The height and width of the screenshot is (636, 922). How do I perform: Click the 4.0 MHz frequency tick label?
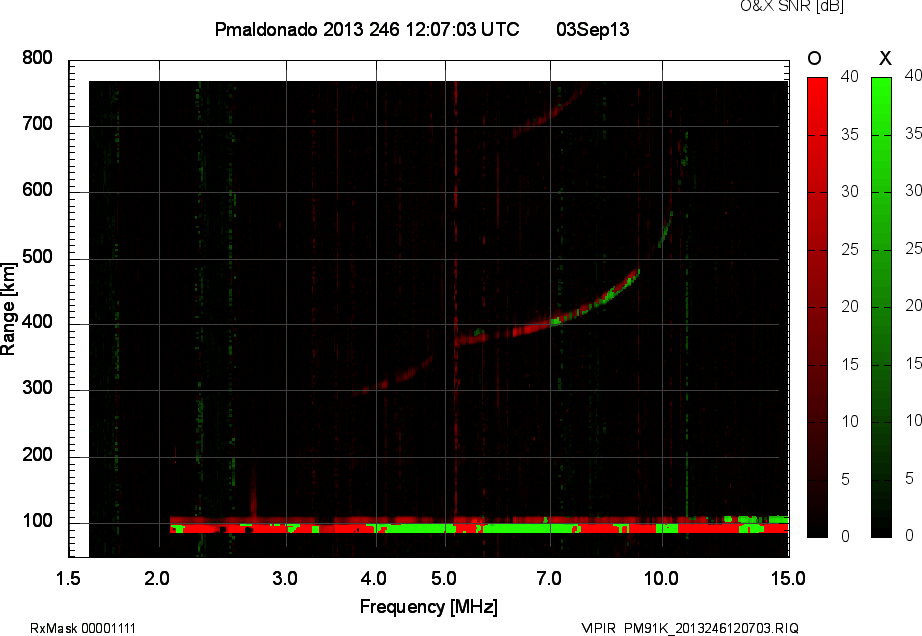(x=373, y=579)
